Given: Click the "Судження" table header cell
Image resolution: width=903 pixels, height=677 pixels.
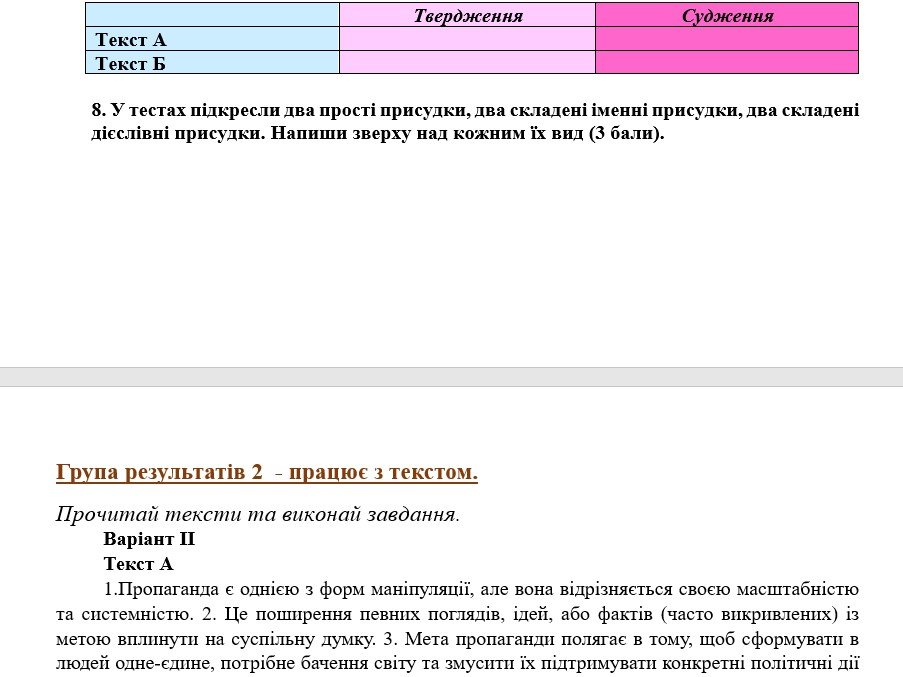Looking at the screenshot, I should click(x=727, y=16).
